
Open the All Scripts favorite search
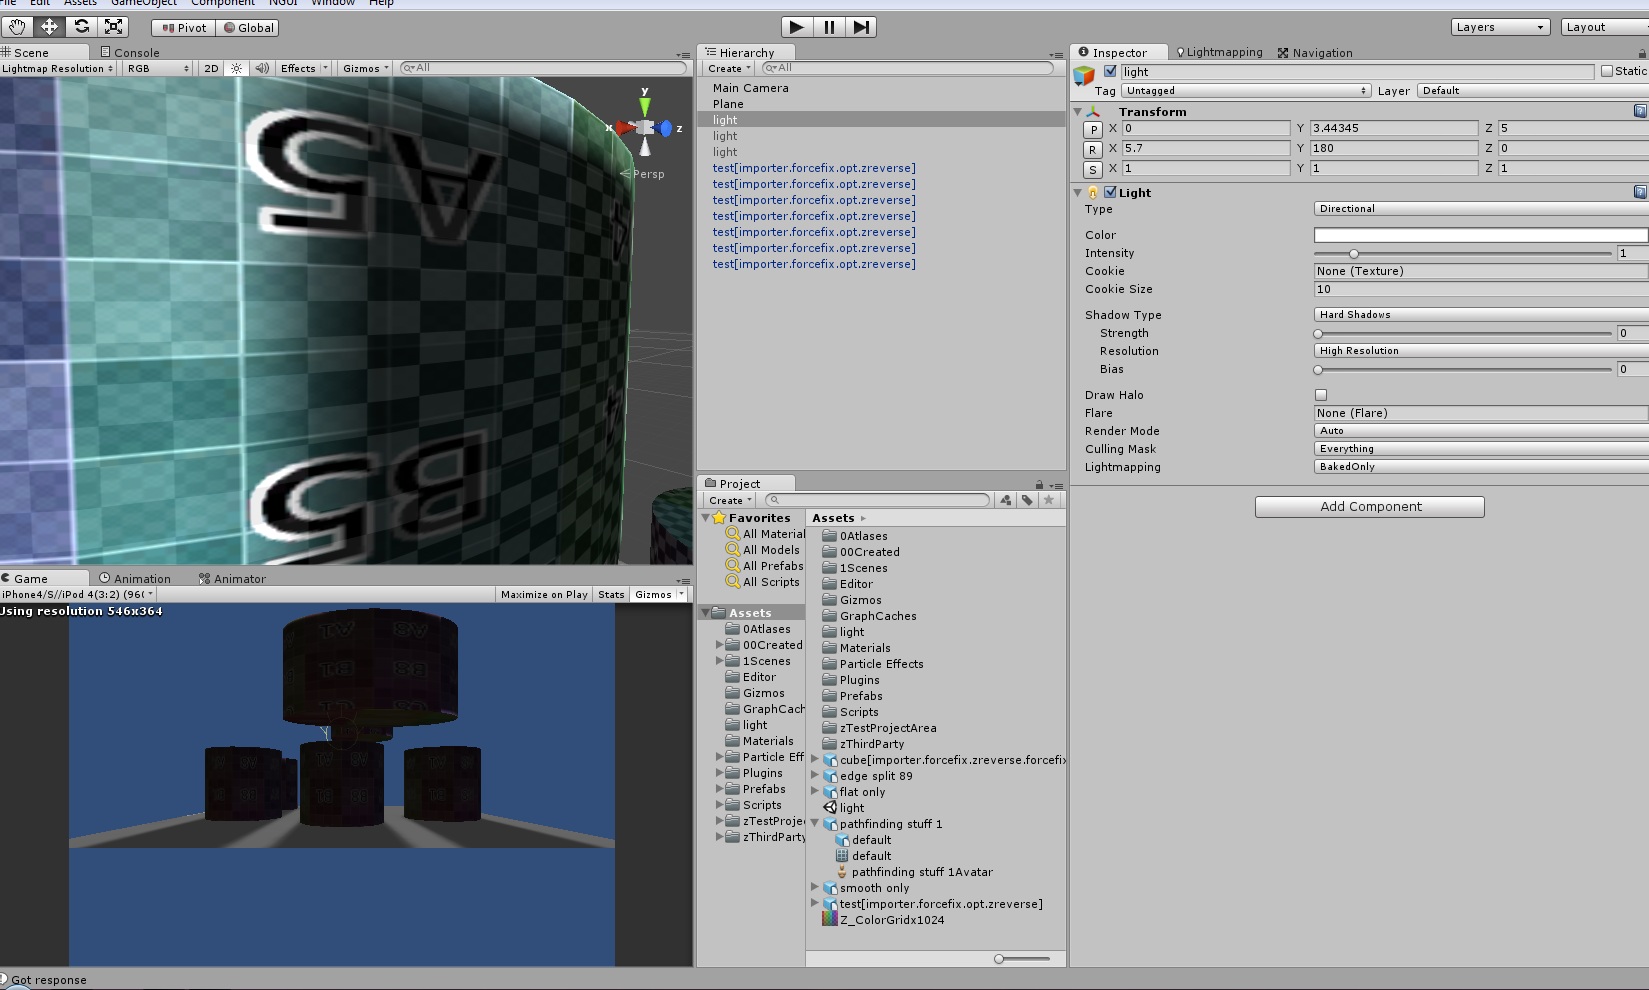tap(763, 582)
